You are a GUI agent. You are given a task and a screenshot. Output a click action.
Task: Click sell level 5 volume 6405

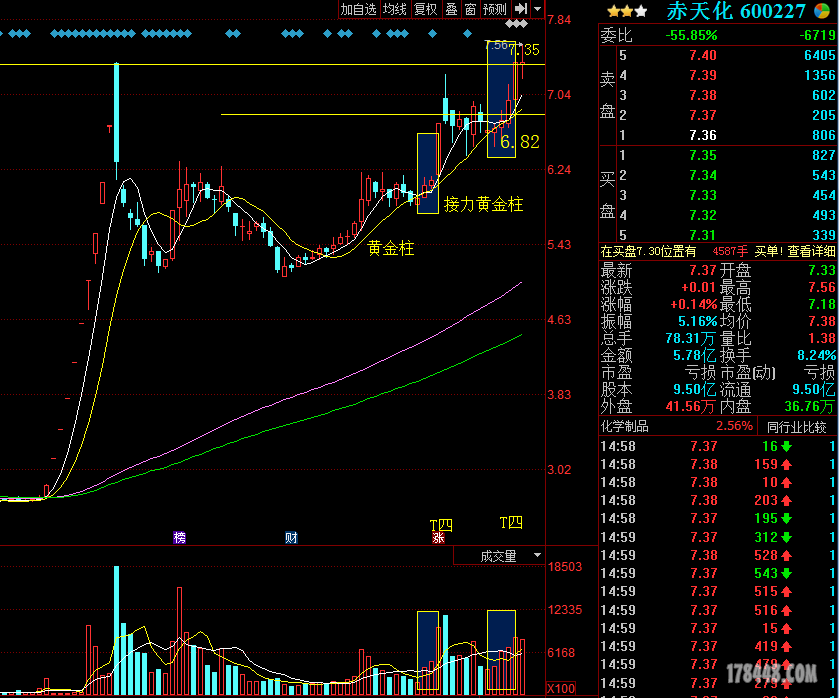[819, 55]
